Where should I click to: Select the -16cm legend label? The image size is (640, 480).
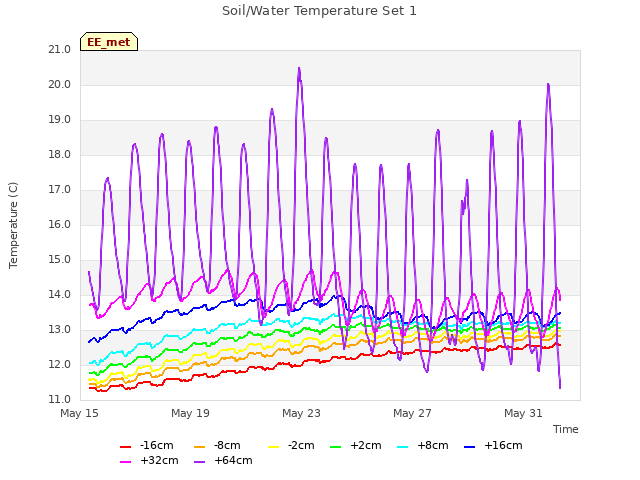pos(156,445)
